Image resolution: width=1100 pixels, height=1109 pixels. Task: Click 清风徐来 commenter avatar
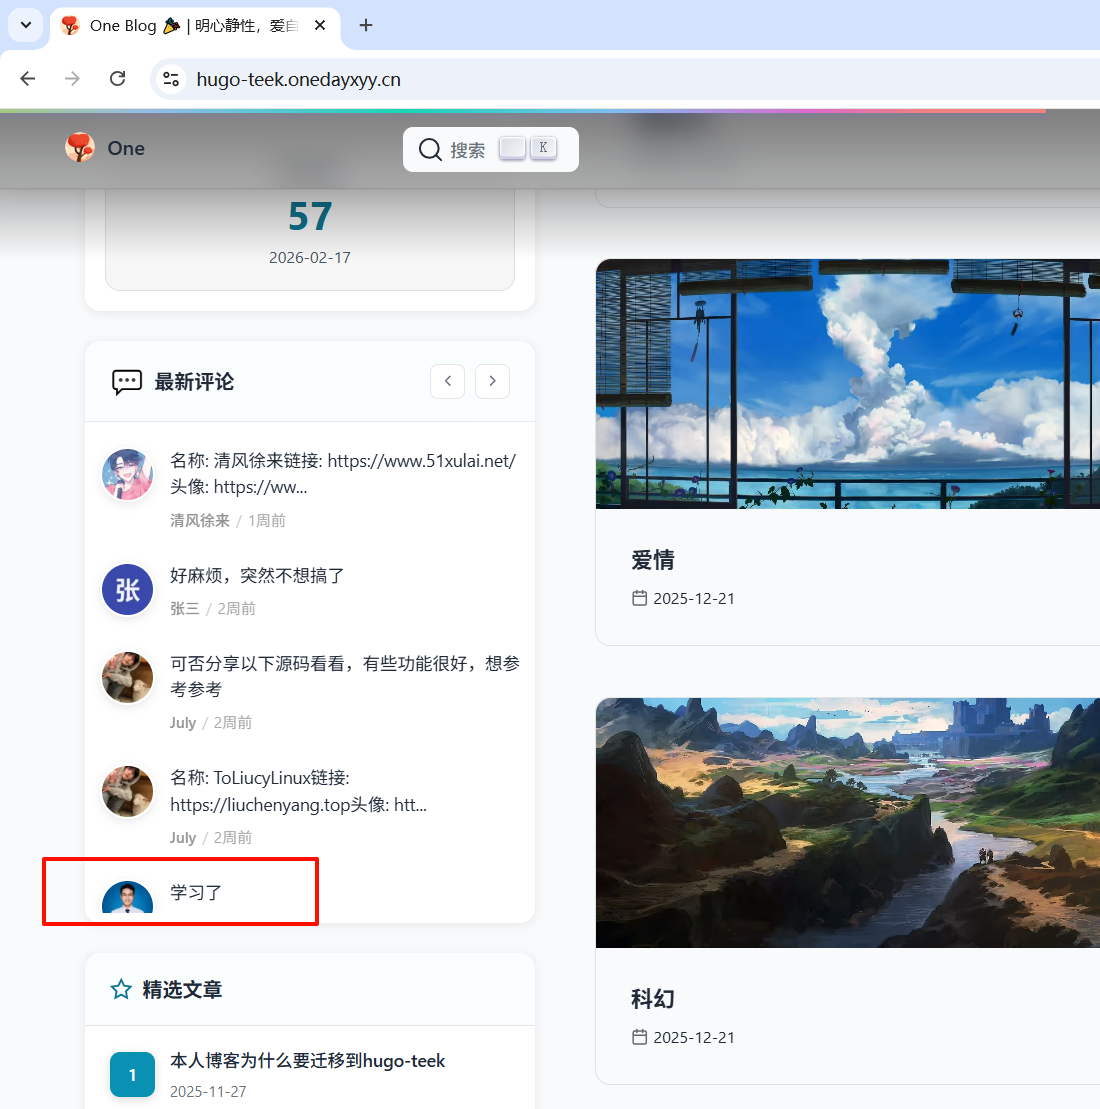[x=128, y=475]
